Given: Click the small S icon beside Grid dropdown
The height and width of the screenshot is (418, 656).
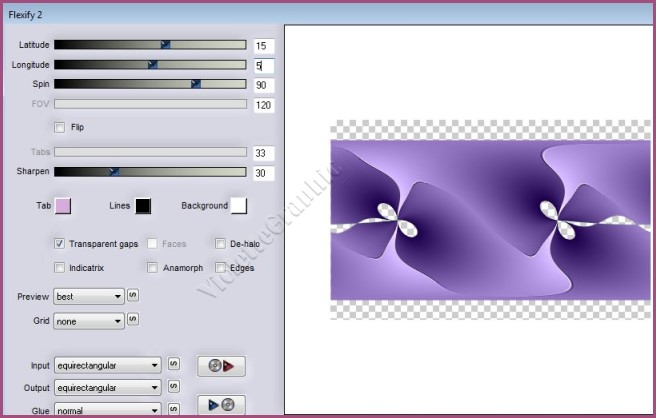Looking at the screenshot, I should coord(133,320).
